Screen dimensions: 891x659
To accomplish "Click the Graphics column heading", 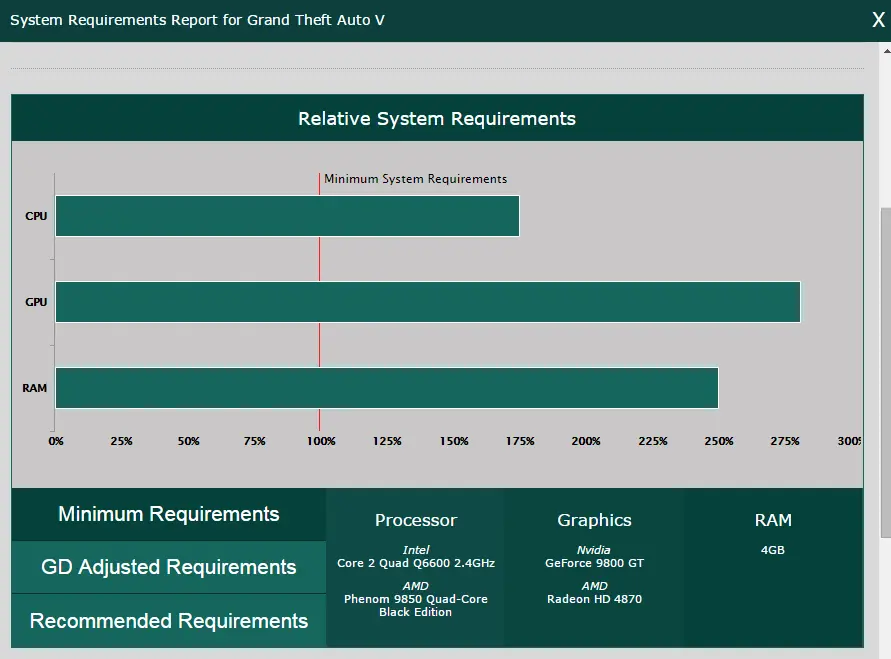I will [x=594, y=520].
